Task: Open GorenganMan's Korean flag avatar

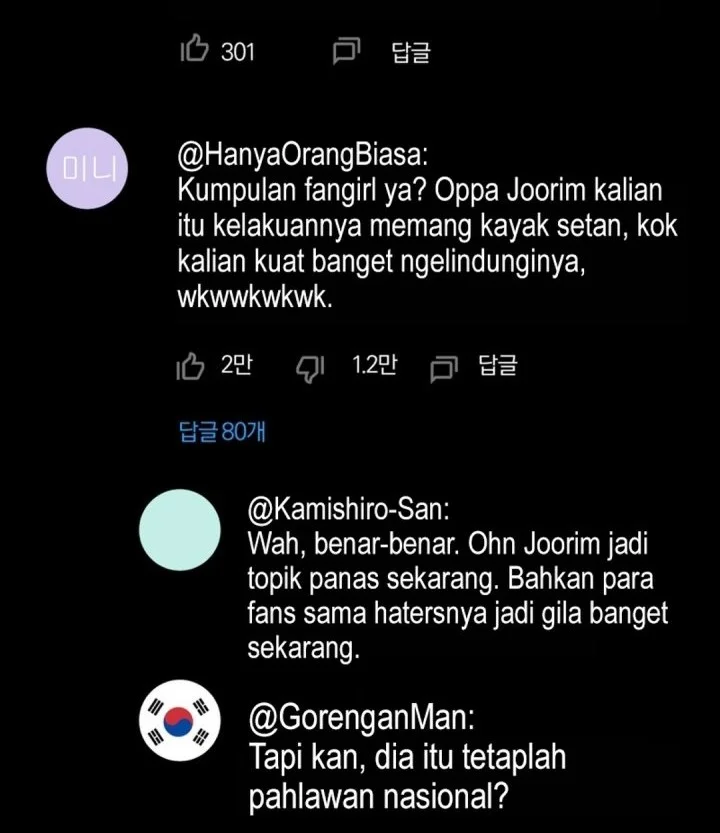Action: 180,720
